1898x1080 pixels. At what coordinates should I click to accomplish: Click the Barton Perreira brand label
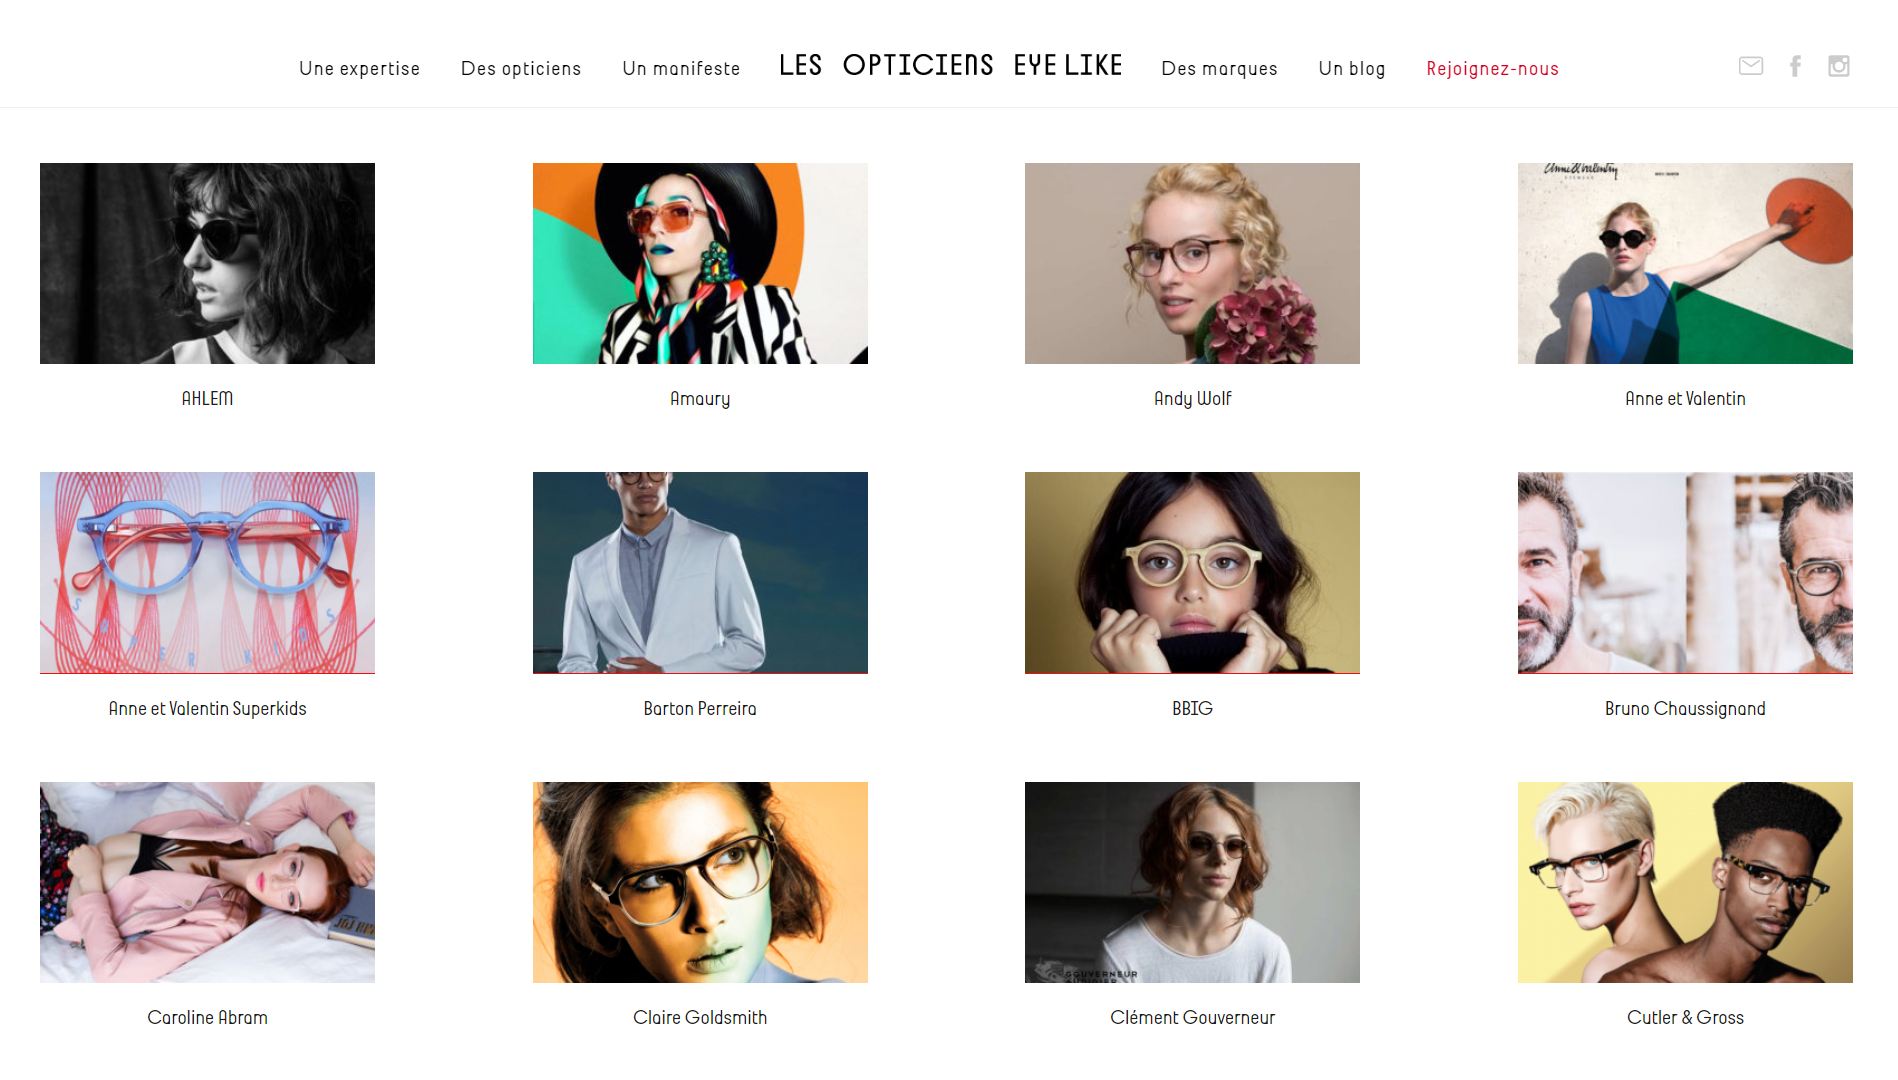tap(700, 709)
